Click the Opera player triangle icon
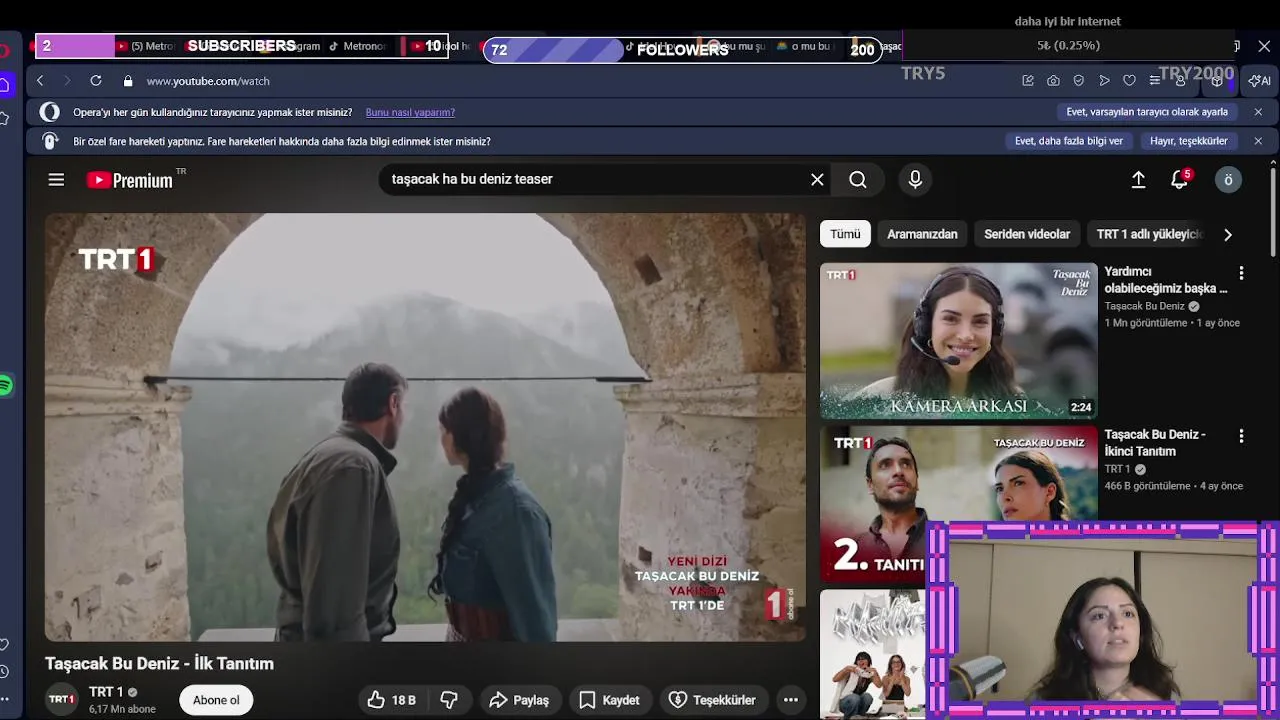 pyautogui.click(x=1104, y=81)
